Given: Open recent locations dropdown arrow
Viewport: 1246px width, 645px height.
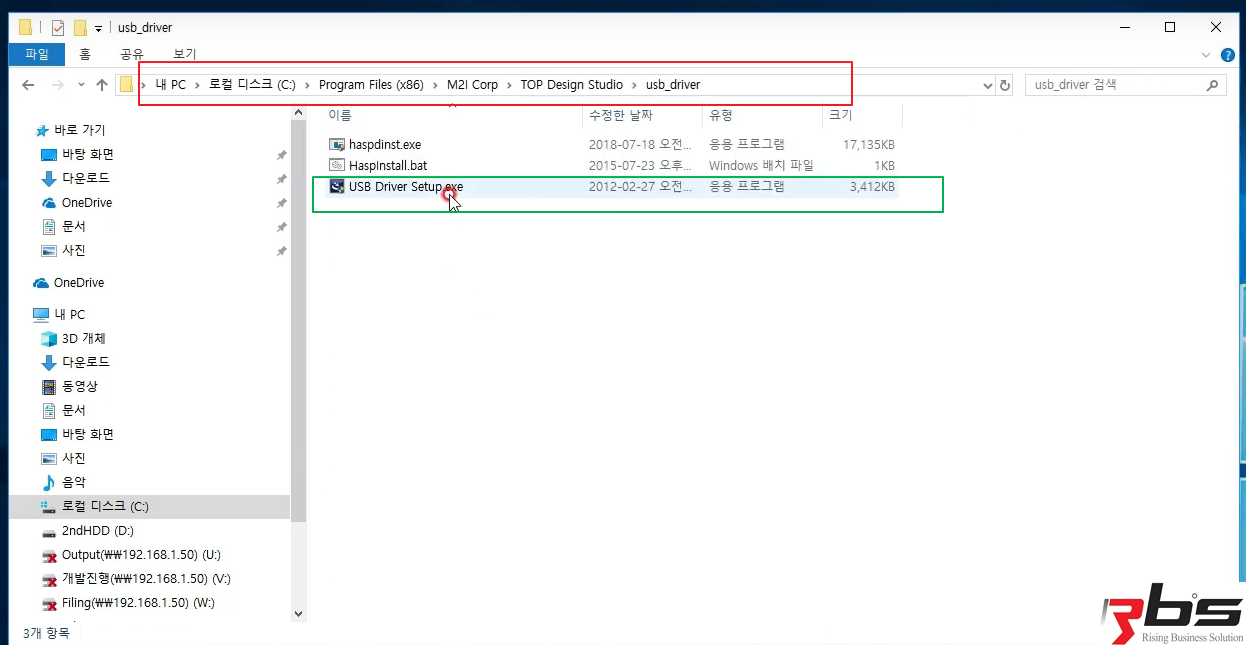Looking at the screenshot, I should click(x=80, y=86).
